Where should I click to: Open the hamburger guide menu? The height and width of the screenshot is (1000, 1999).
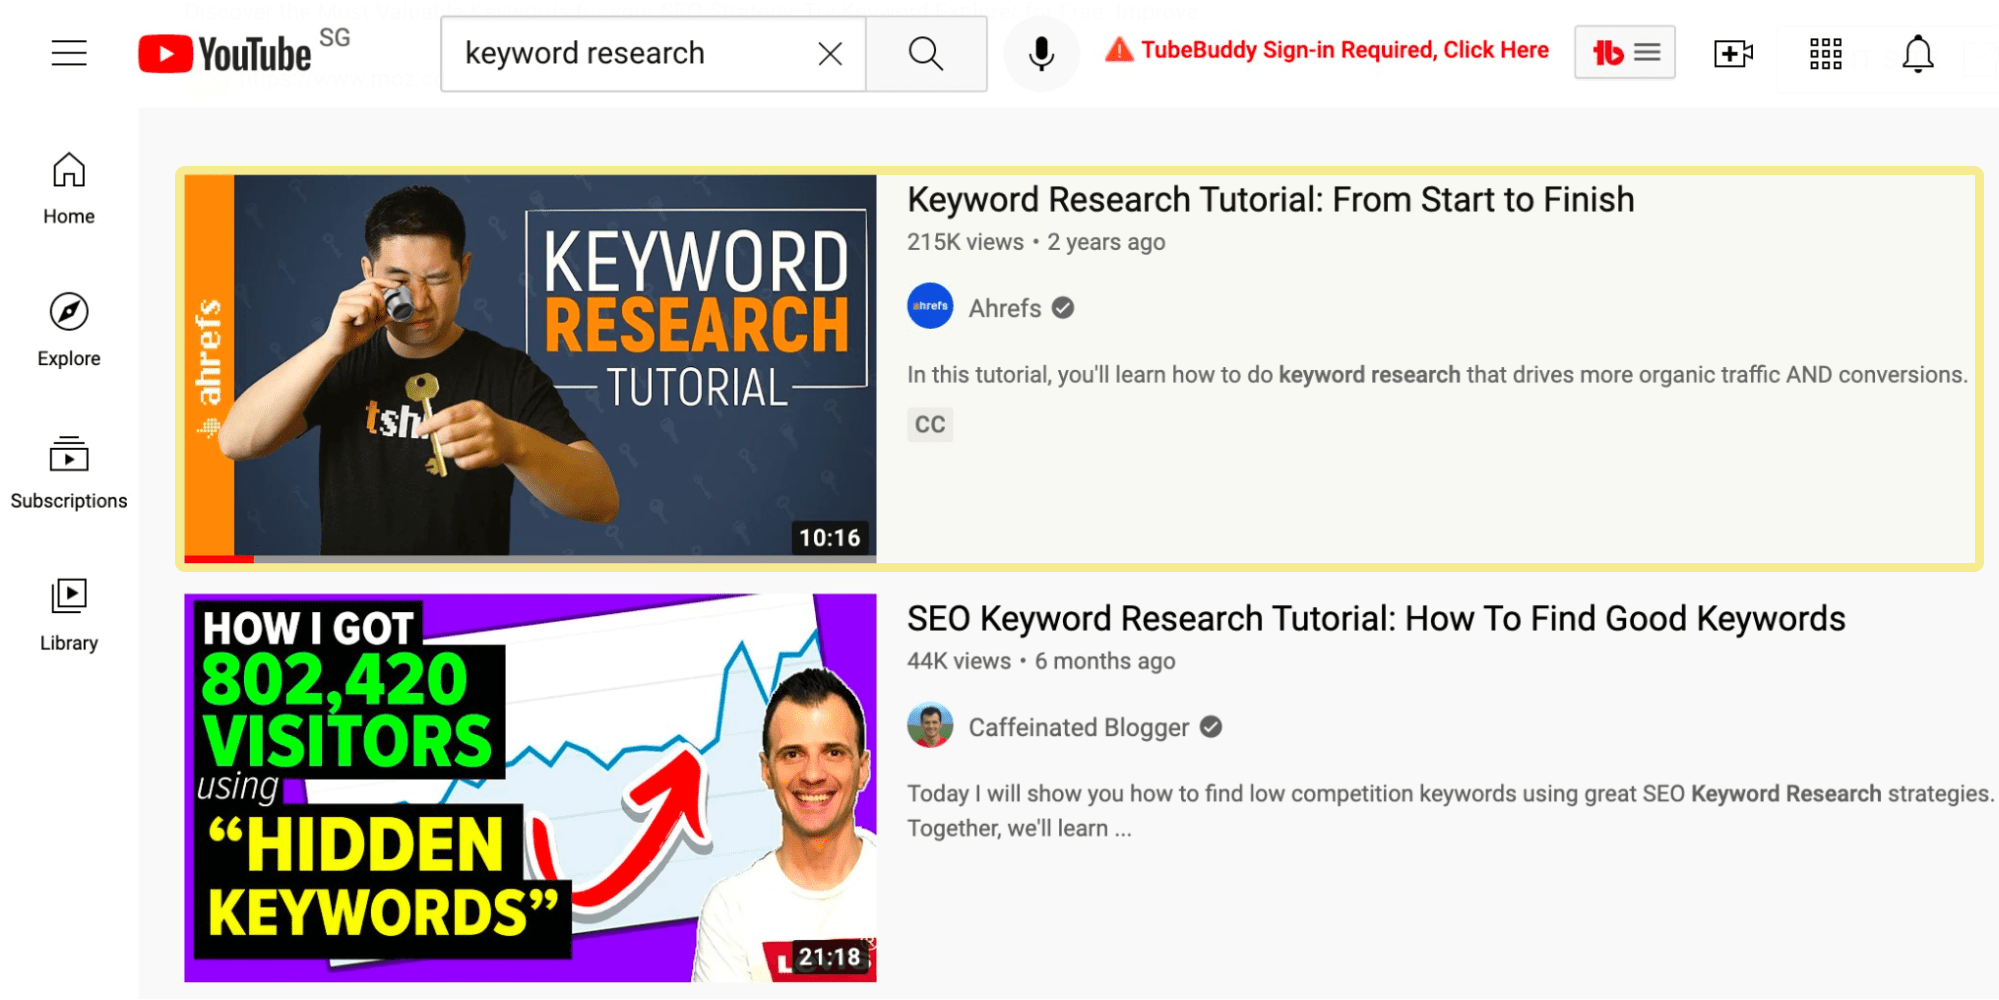click(x=69, y=53)
